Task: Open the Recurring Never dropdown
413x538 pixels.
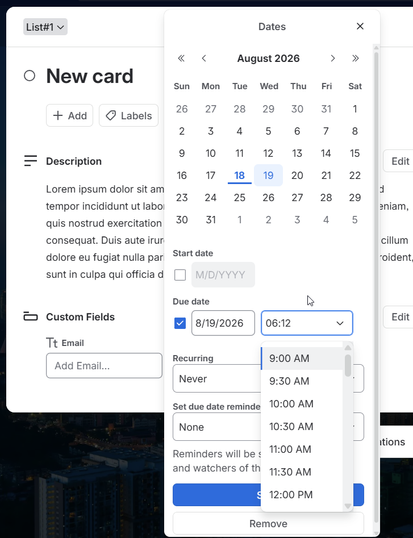Action: pos(217,379)
